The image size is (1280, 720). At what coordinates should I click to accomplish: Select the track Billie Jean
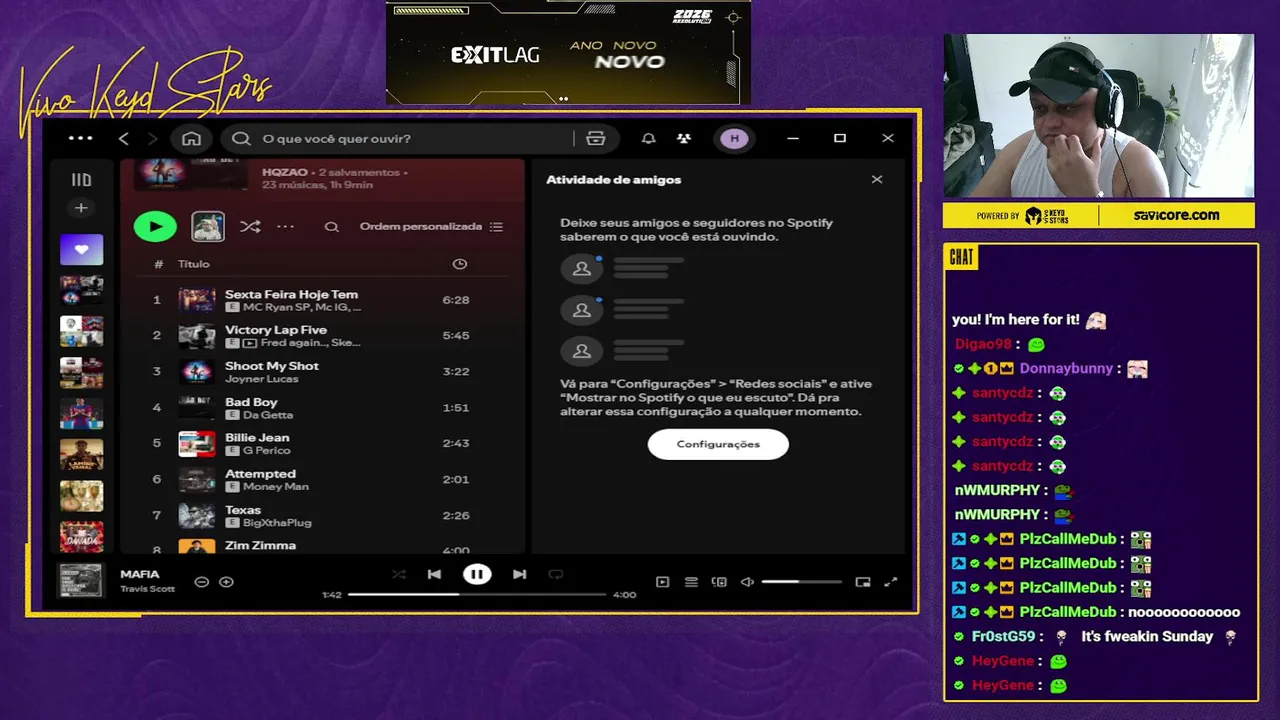pyautogui.click(x=323, y=444)
